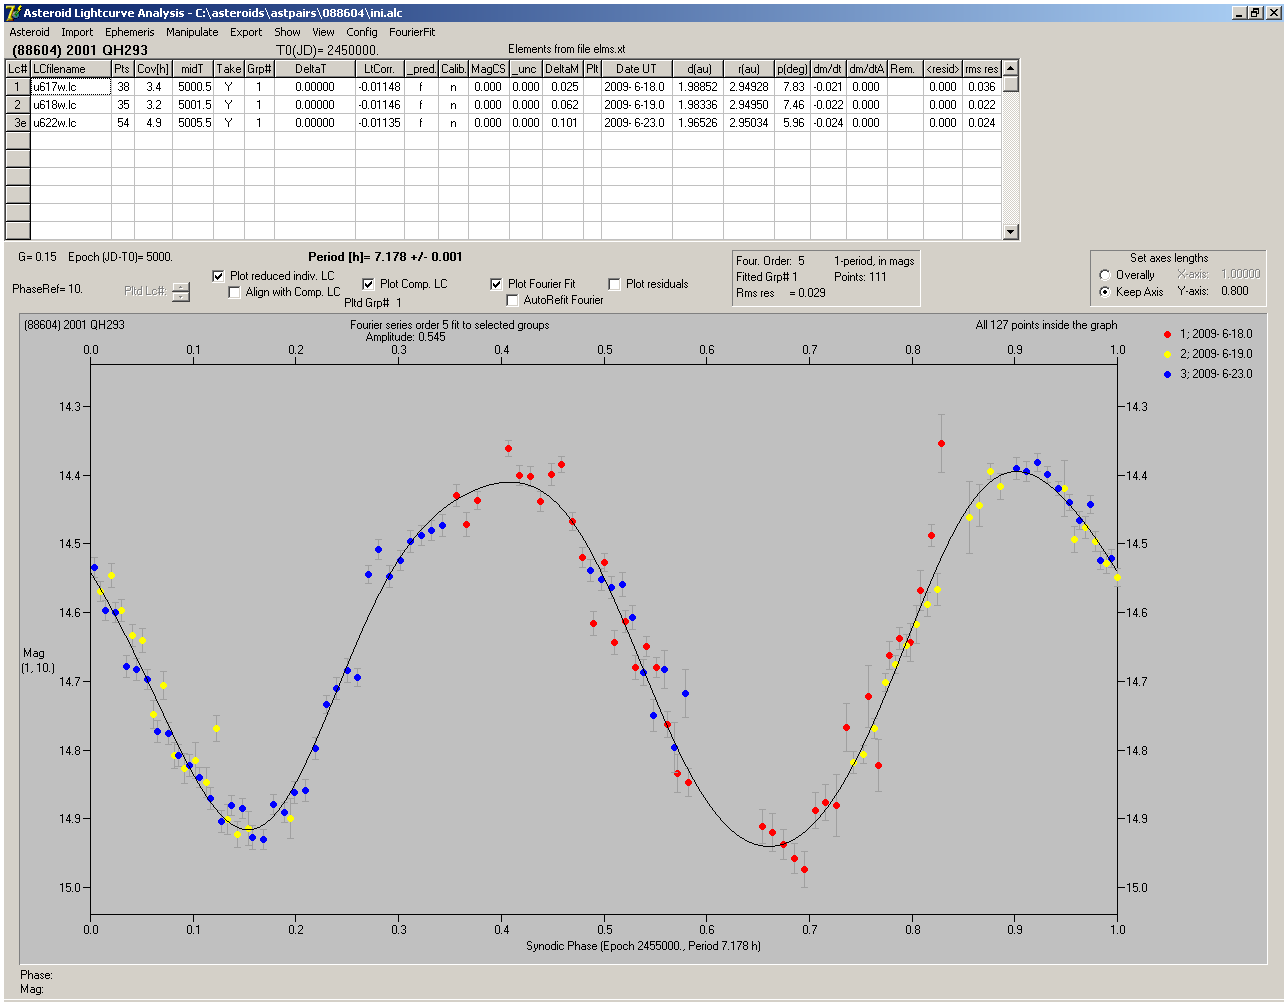Viewport: 1288px width, 1002px height.
Task: Click the Date UT column header
Action: click(636, 69)
